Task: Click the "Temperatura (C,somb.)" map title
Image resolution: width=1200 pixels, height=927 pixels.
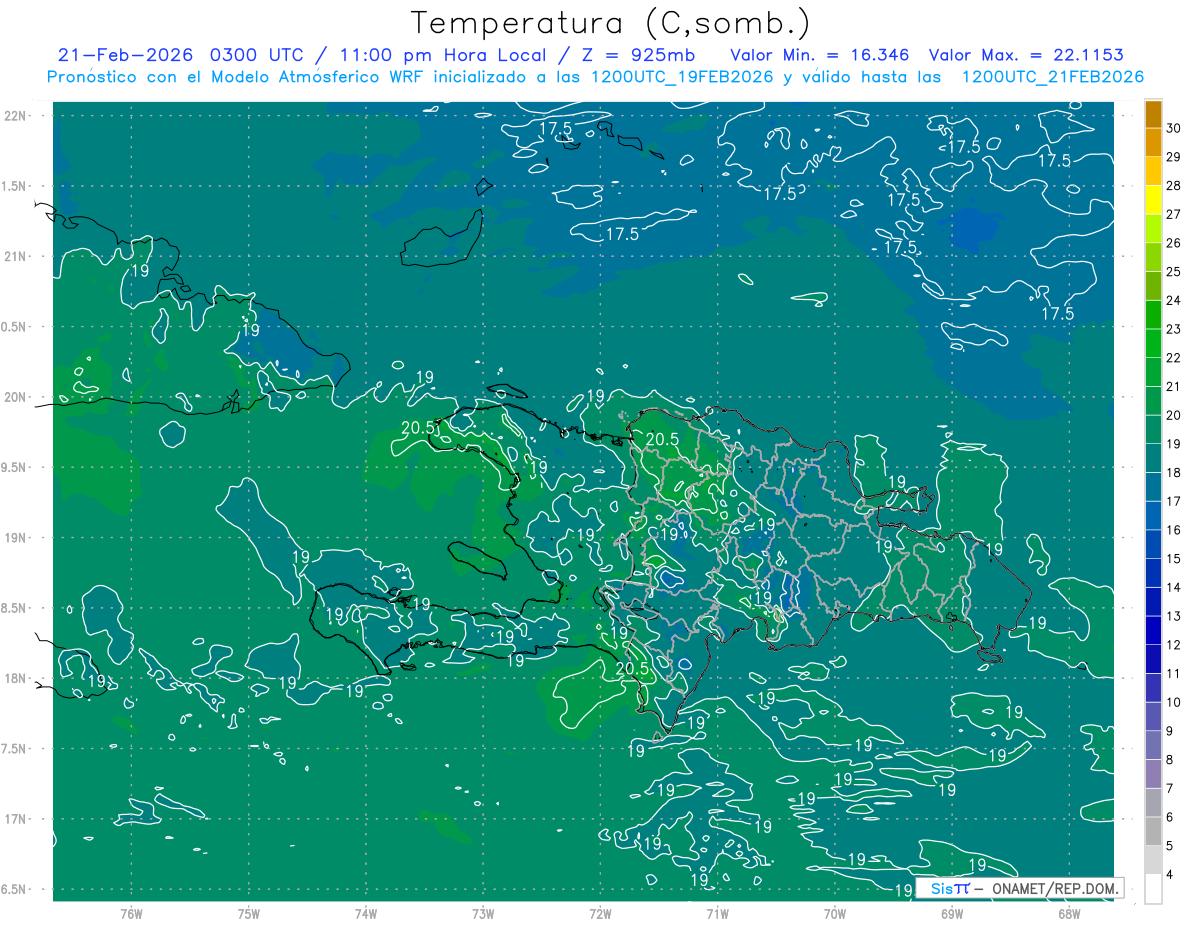Action: [x=611, y=23]
